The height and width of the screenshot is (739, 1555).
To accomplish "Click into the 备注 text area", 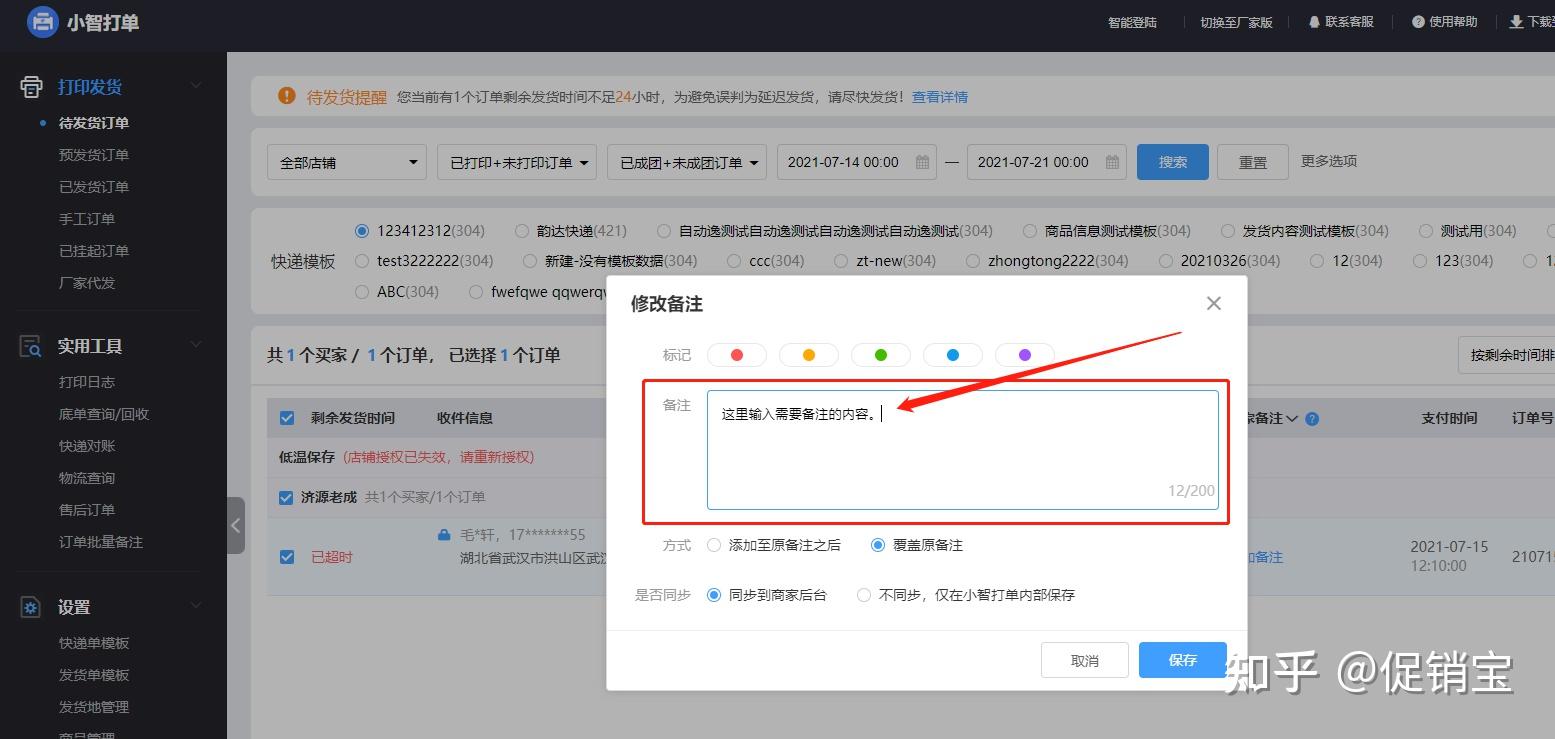I will 963,450.
